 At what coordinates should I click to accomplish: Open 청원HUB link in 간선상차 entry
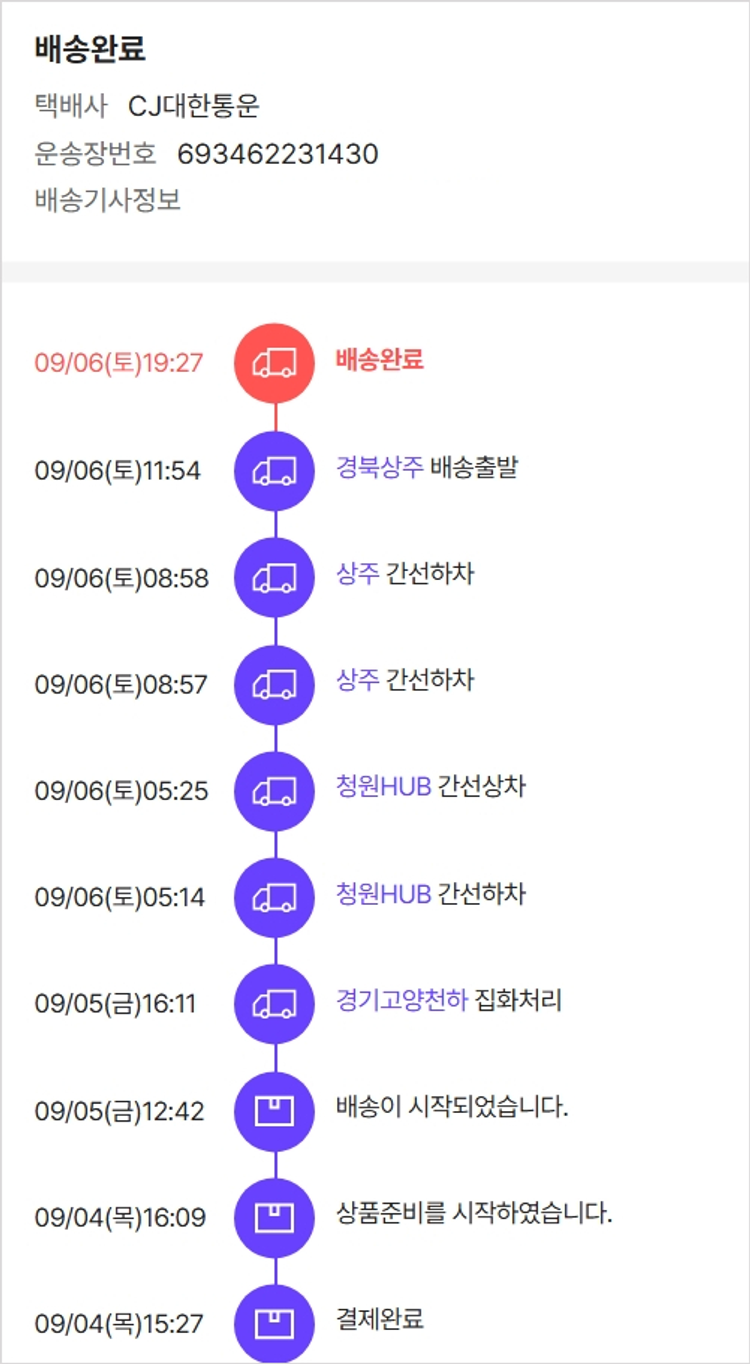pos(384,787)
